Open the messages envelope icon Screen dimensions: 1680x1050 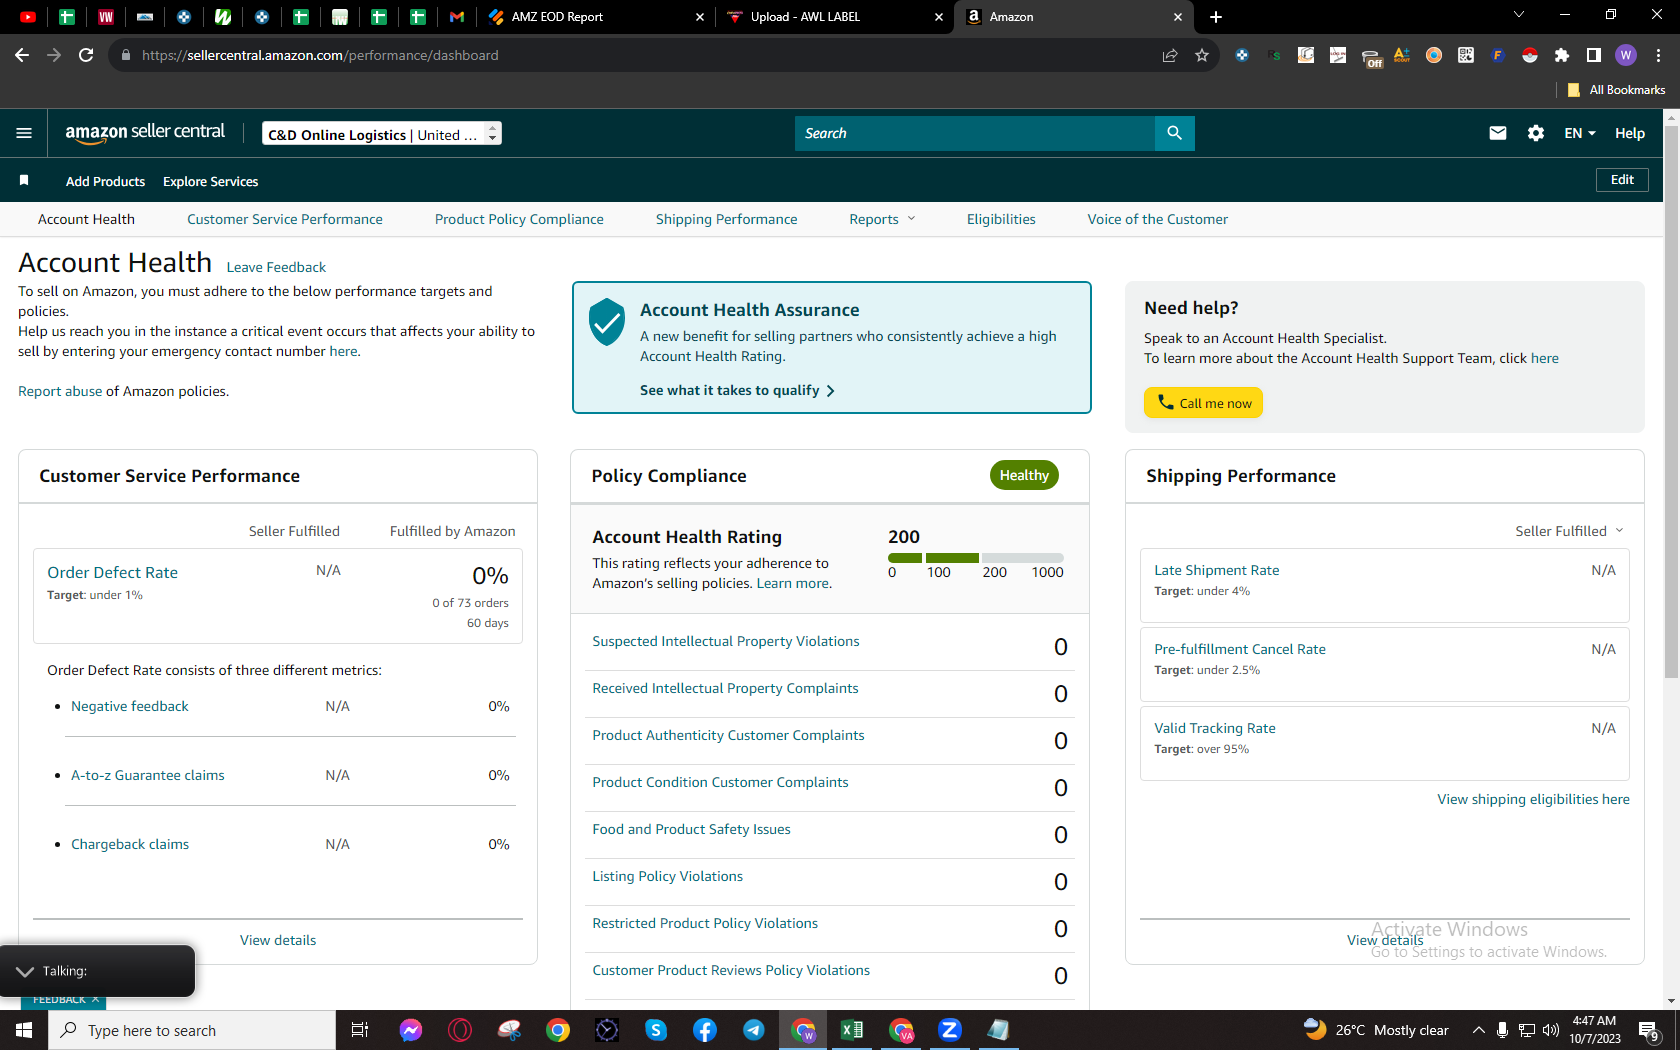coord(1497,133)
